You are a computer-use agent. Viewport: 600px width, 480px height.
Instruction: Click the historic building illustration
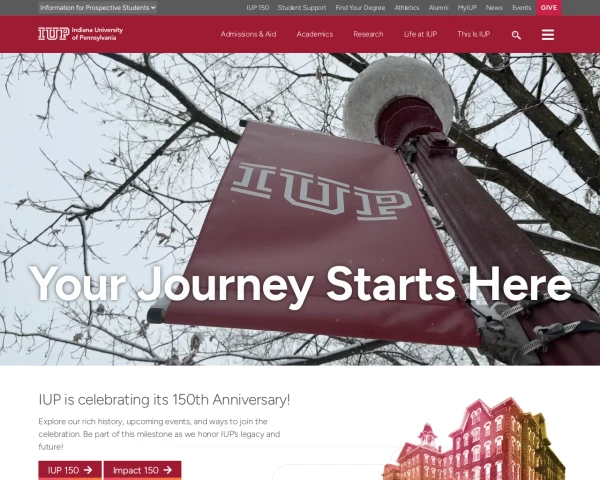[474, 439]
